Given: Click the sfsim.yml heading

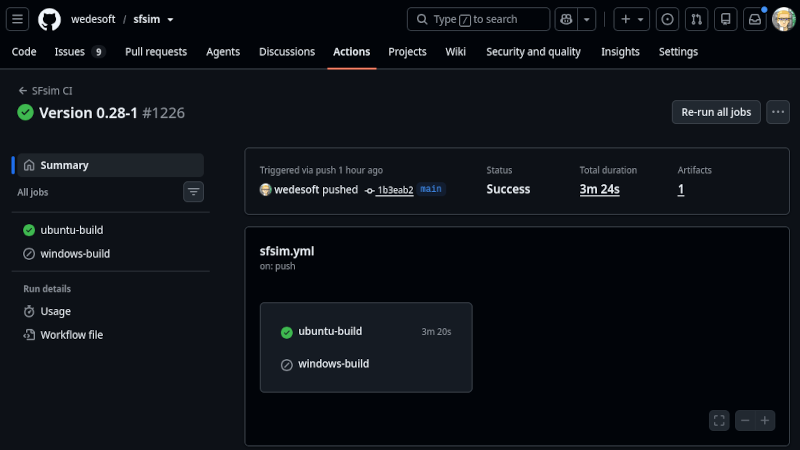Looking at the screenshot, I should point(287,251).
